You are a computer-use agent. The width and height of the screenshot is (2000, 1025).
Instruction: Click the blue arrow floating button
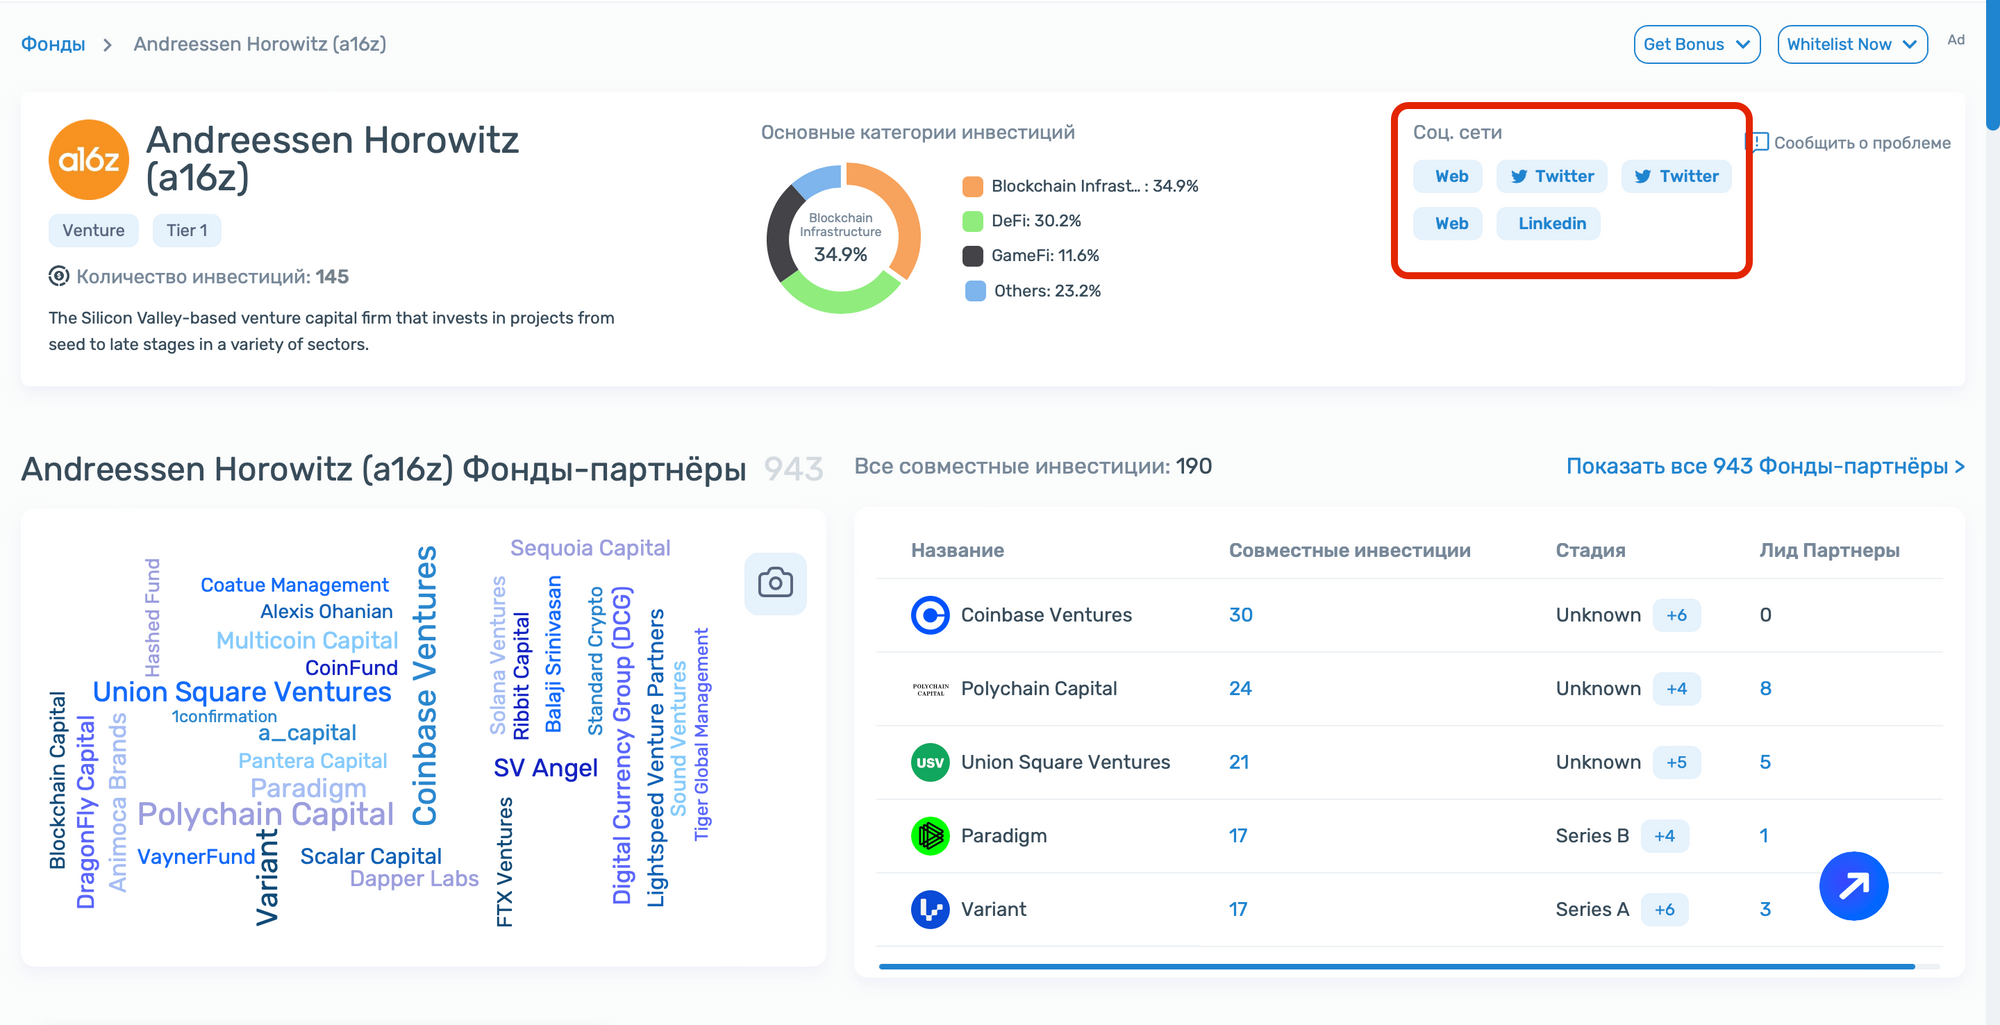click(1853, 886)
